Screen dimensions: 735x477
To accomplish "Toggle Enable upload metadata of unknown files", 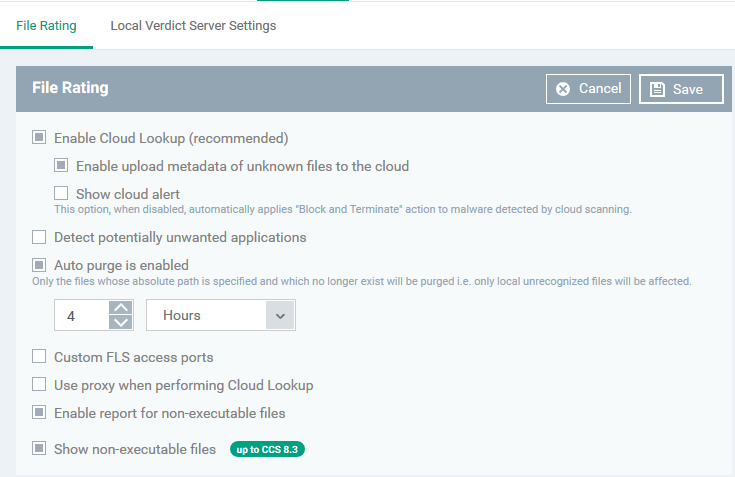I will click(61, 165).
